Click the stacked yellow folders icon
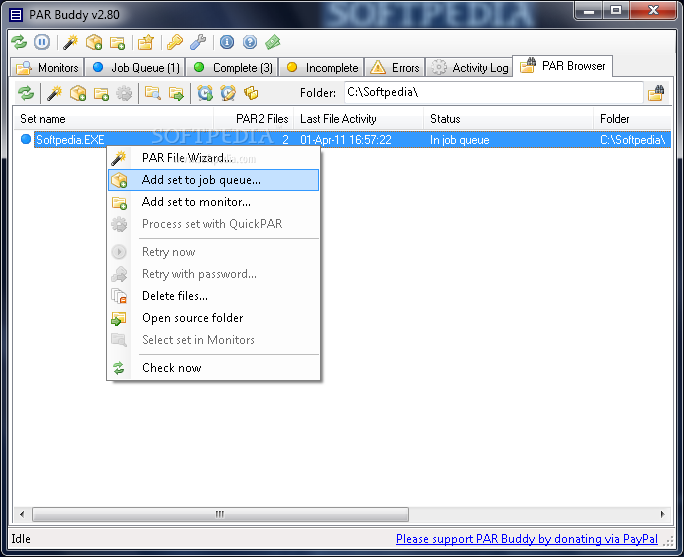The image size is (684, 557). click(x=251, y=93)
